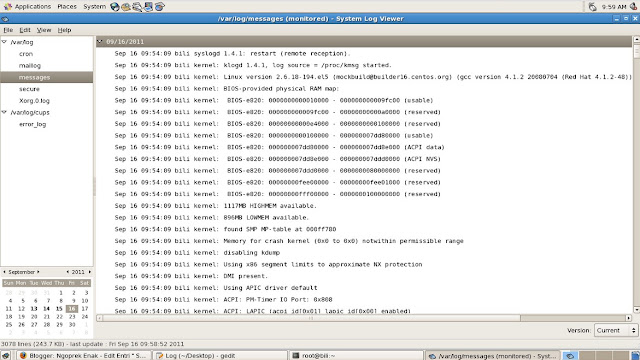Screen dimensions: 640x360
Task: Go to next year after 2011
Action: [x=90, y=271]
